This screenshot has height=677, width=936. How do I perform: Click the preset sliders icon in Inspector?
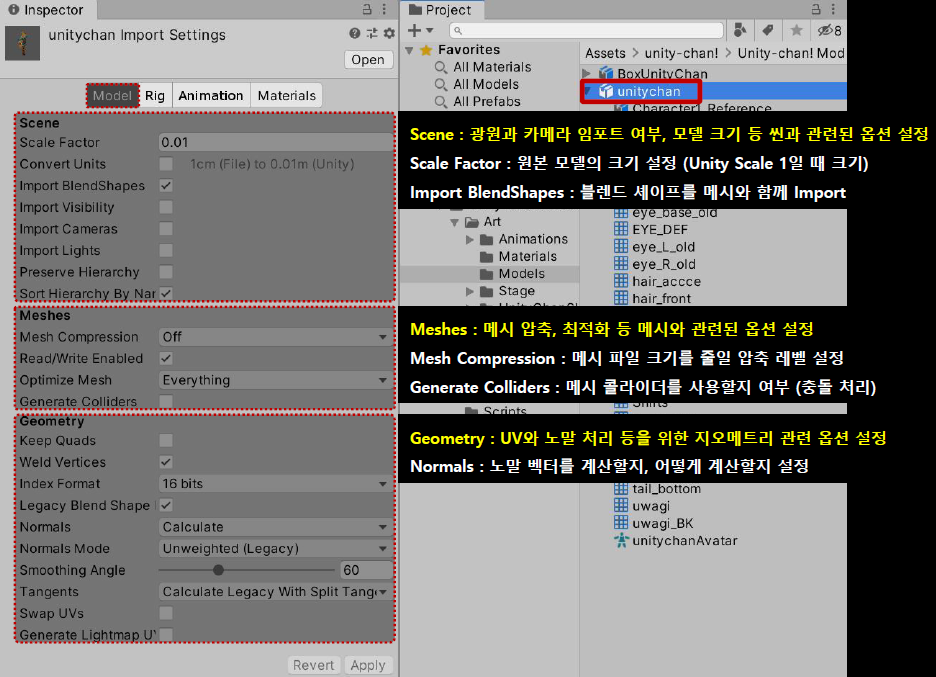click(x=372, y=33)
